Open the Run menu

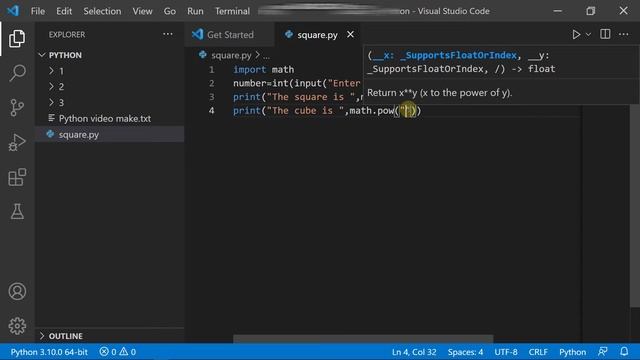pos(195,11)
